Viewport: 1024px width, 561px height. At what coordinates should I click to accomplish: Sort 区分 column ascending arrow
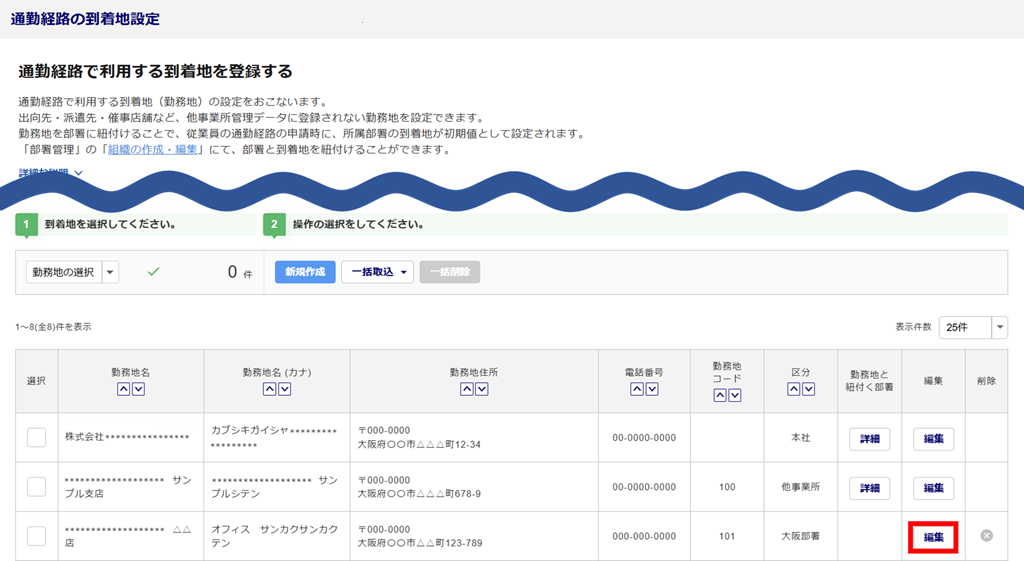tap(793, 389)
